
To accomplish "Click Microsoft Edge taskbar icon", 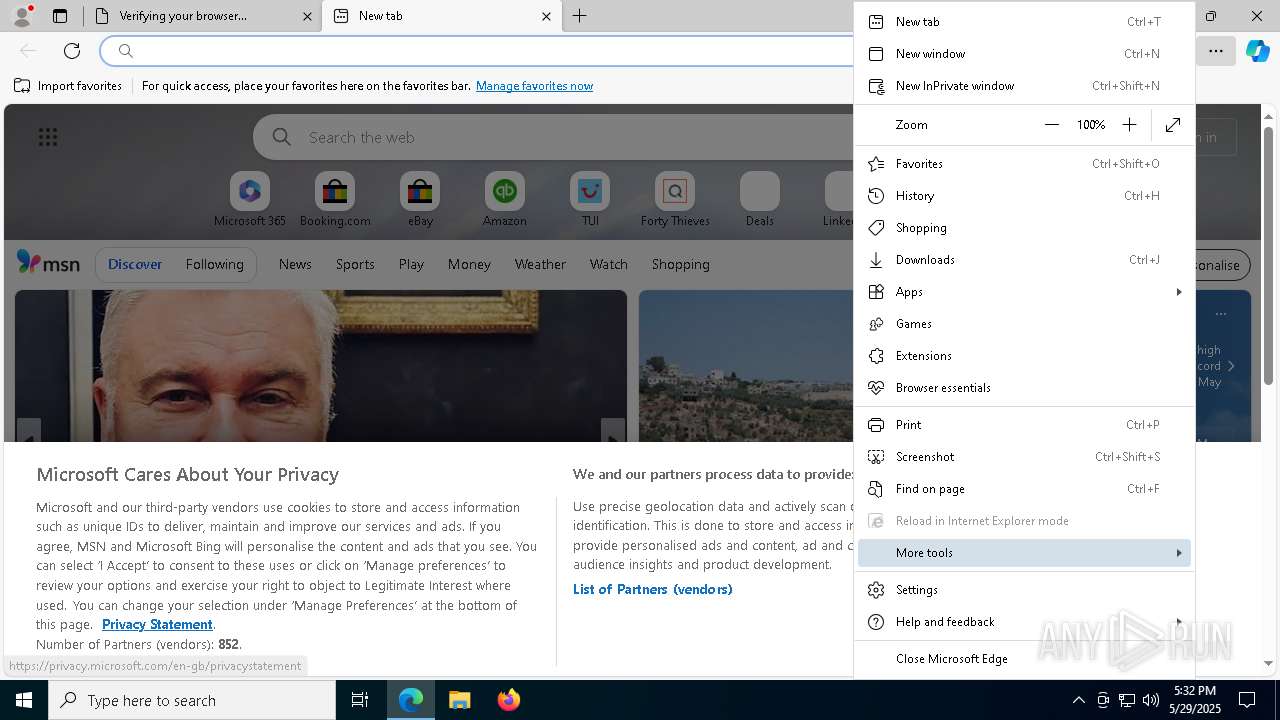I will (411, 700).
